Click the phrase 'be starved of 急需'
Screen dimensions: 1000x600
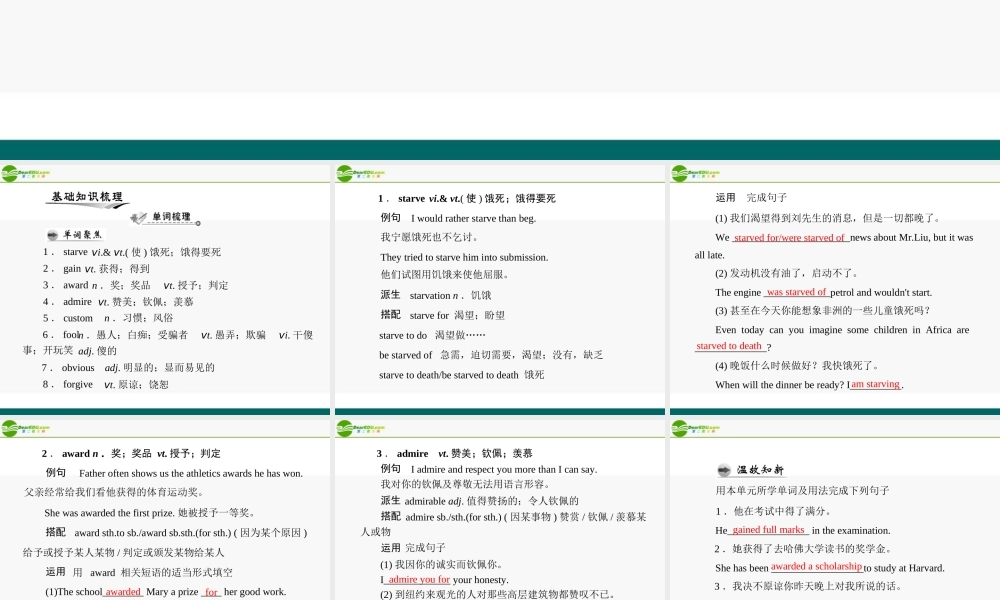[x=491, y=355]
